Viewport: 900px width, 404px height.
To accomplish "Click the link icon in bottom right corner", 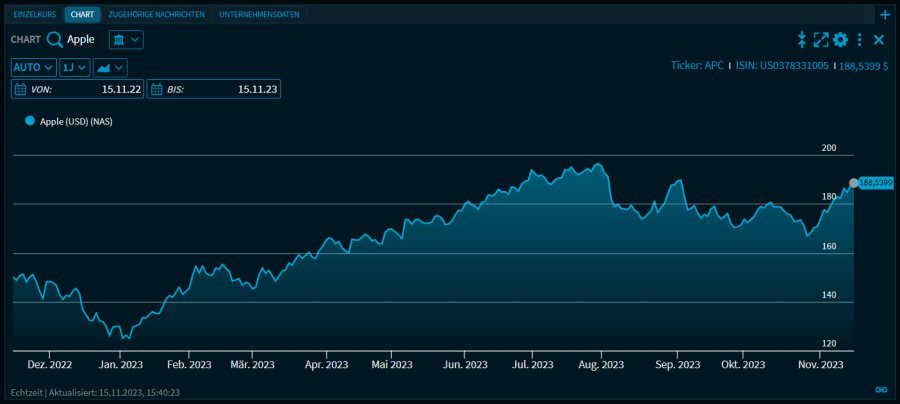I will tap(881, 390).
